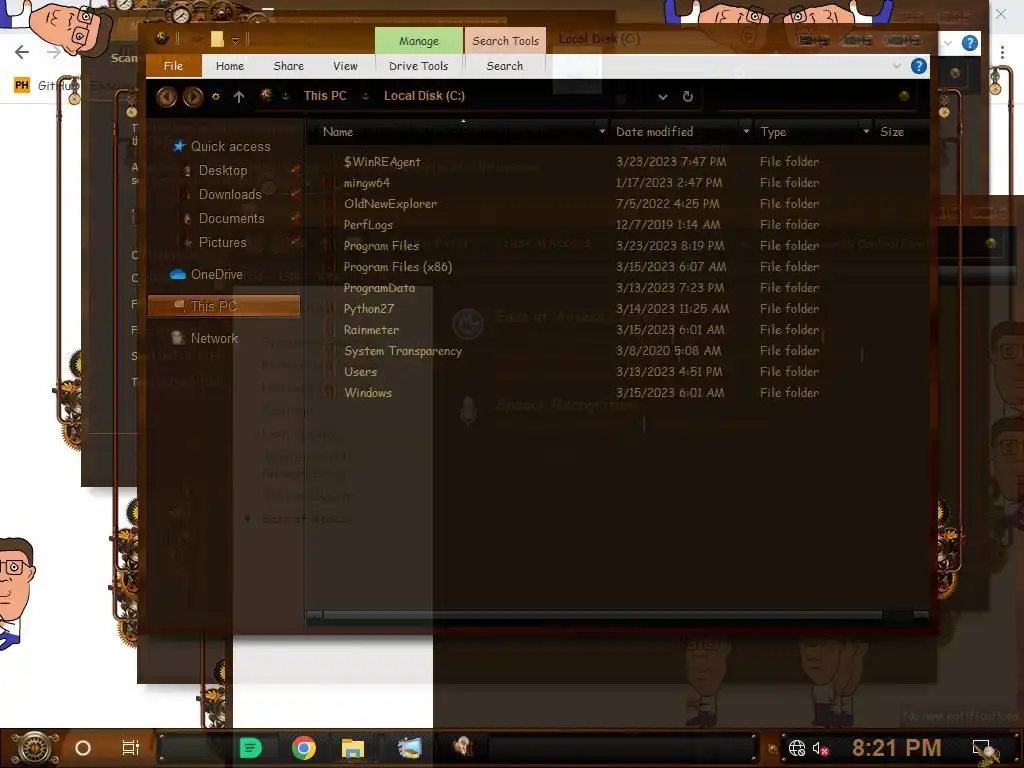Select the mingw64 folder
The height and width of the screenshot is (768, 1024).
tap(367, 183)
